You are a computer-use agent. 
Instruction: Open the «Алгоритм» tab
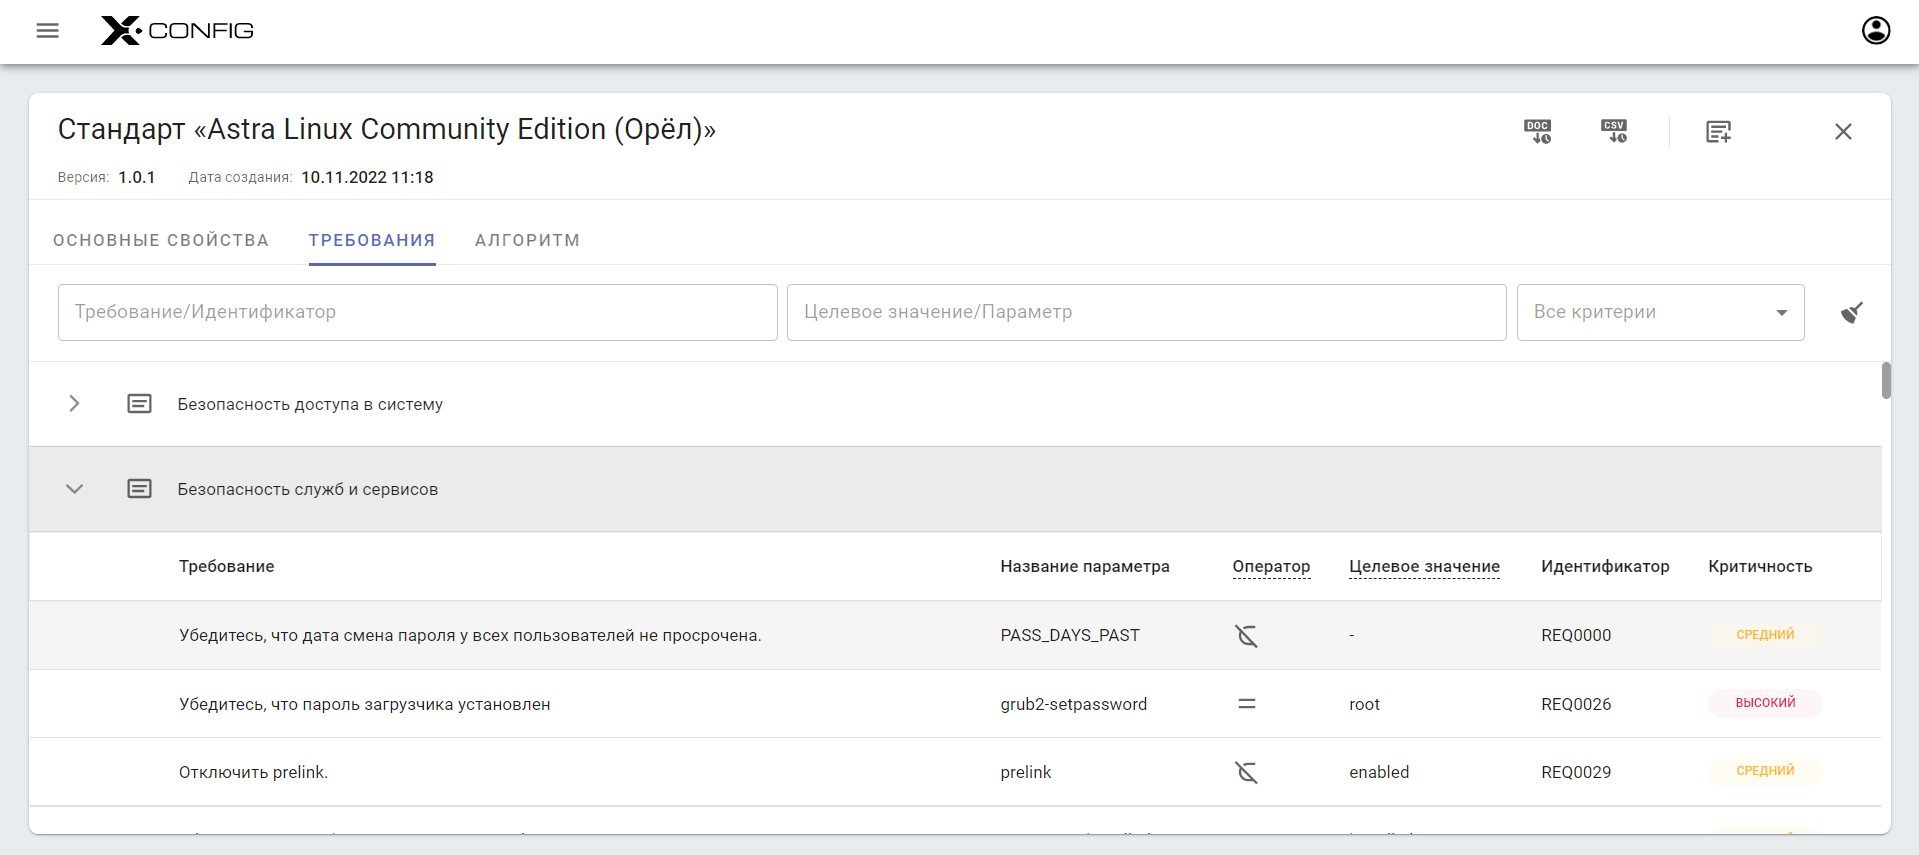pos(527,240)
